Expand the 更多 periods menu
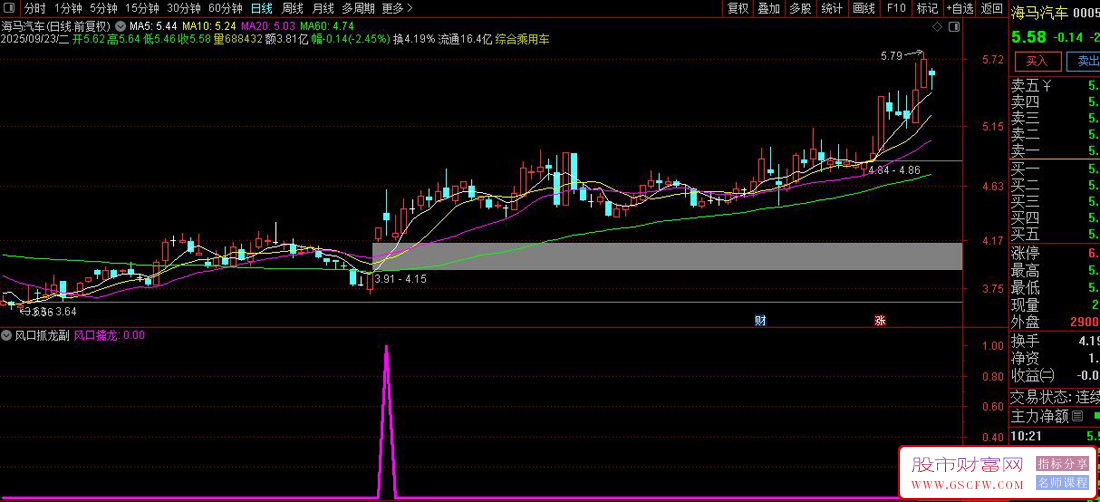Screen dimensions: 1100x502 [397, 8]
